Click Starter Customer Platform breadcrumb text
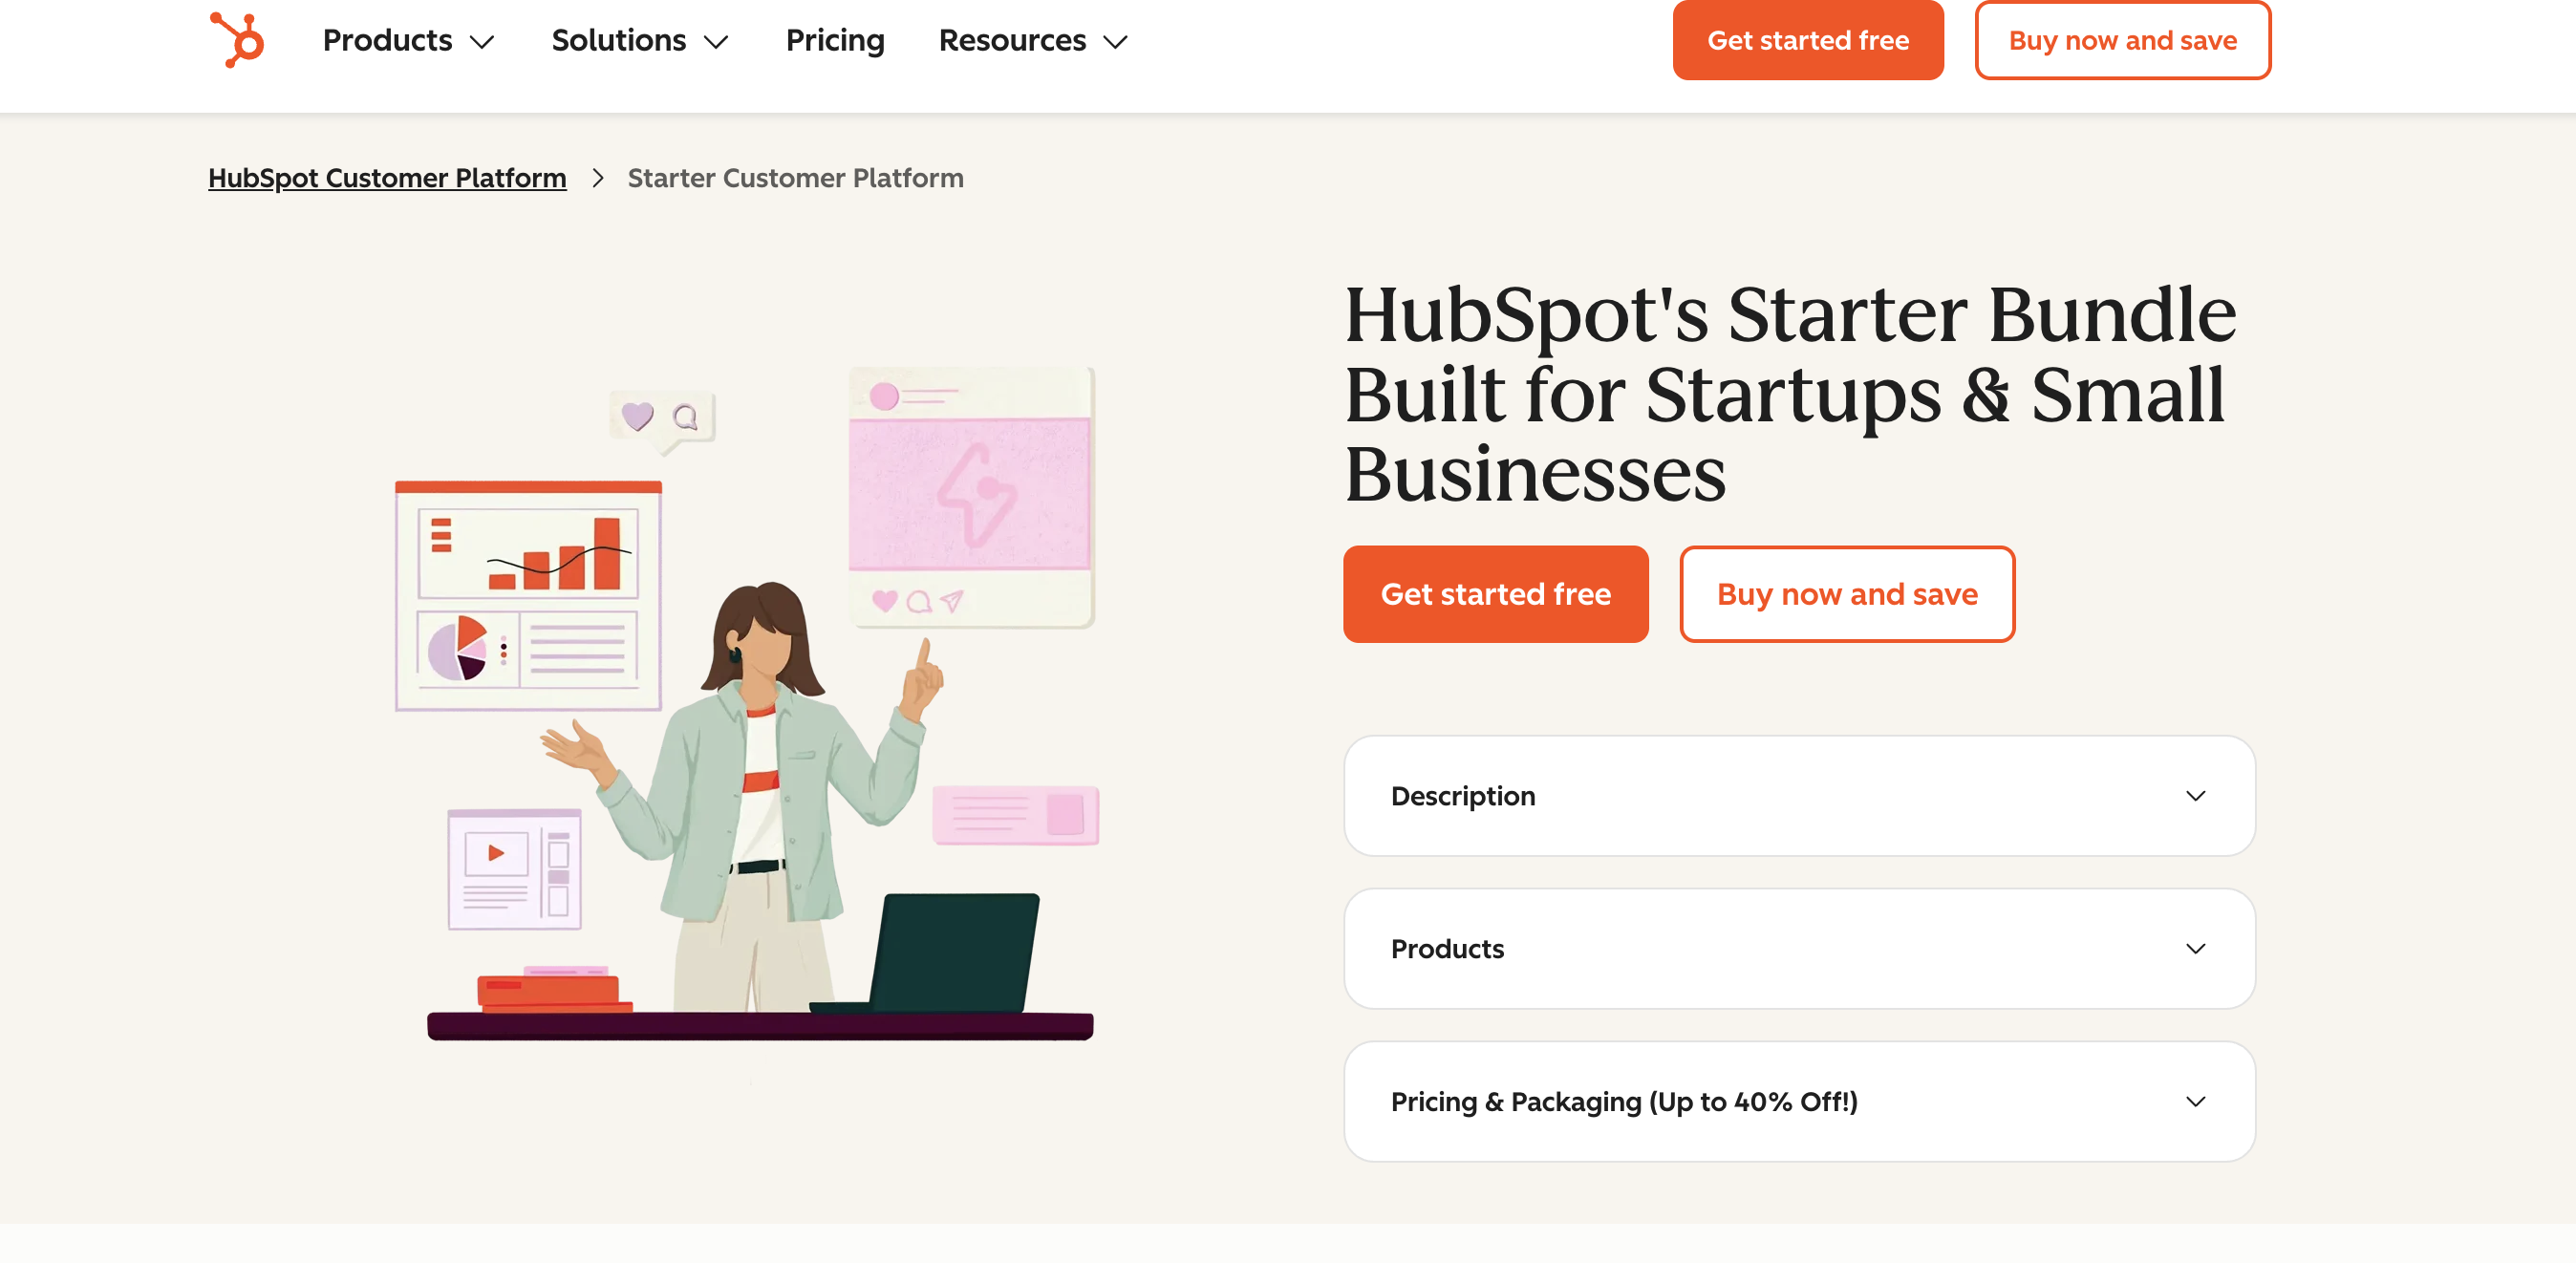The width and height of the screenshot is (2576, 1263). point(795,178)
